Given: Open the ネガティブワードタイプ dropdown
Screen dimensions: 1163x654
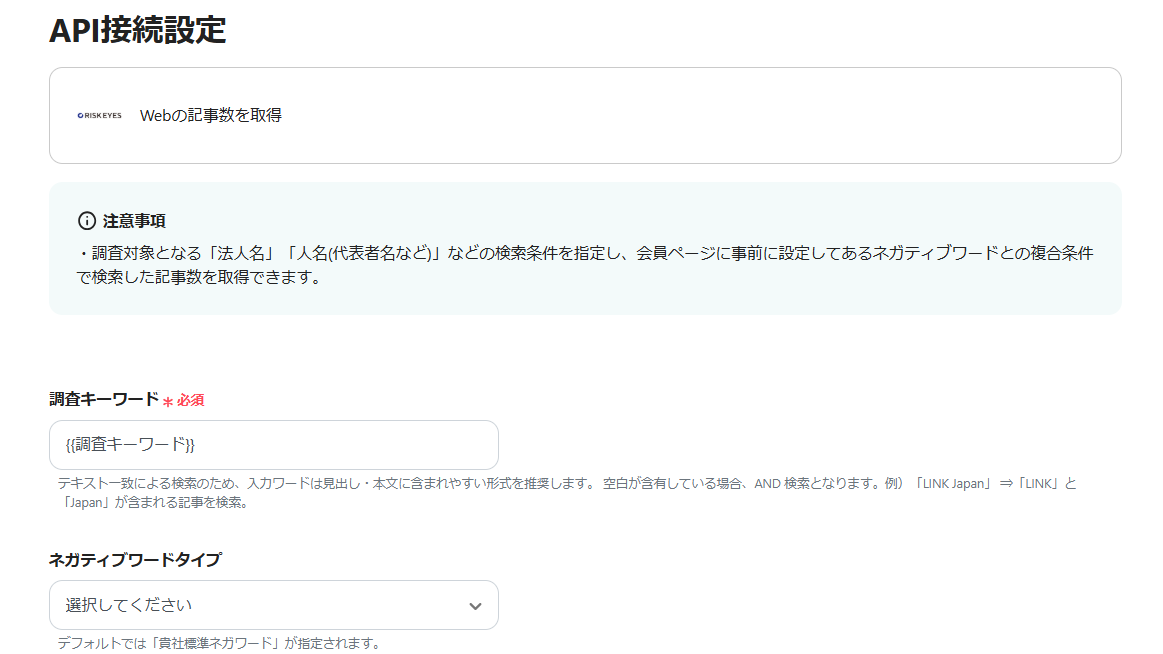Looking at the screenshot, I should coord(274,605).
